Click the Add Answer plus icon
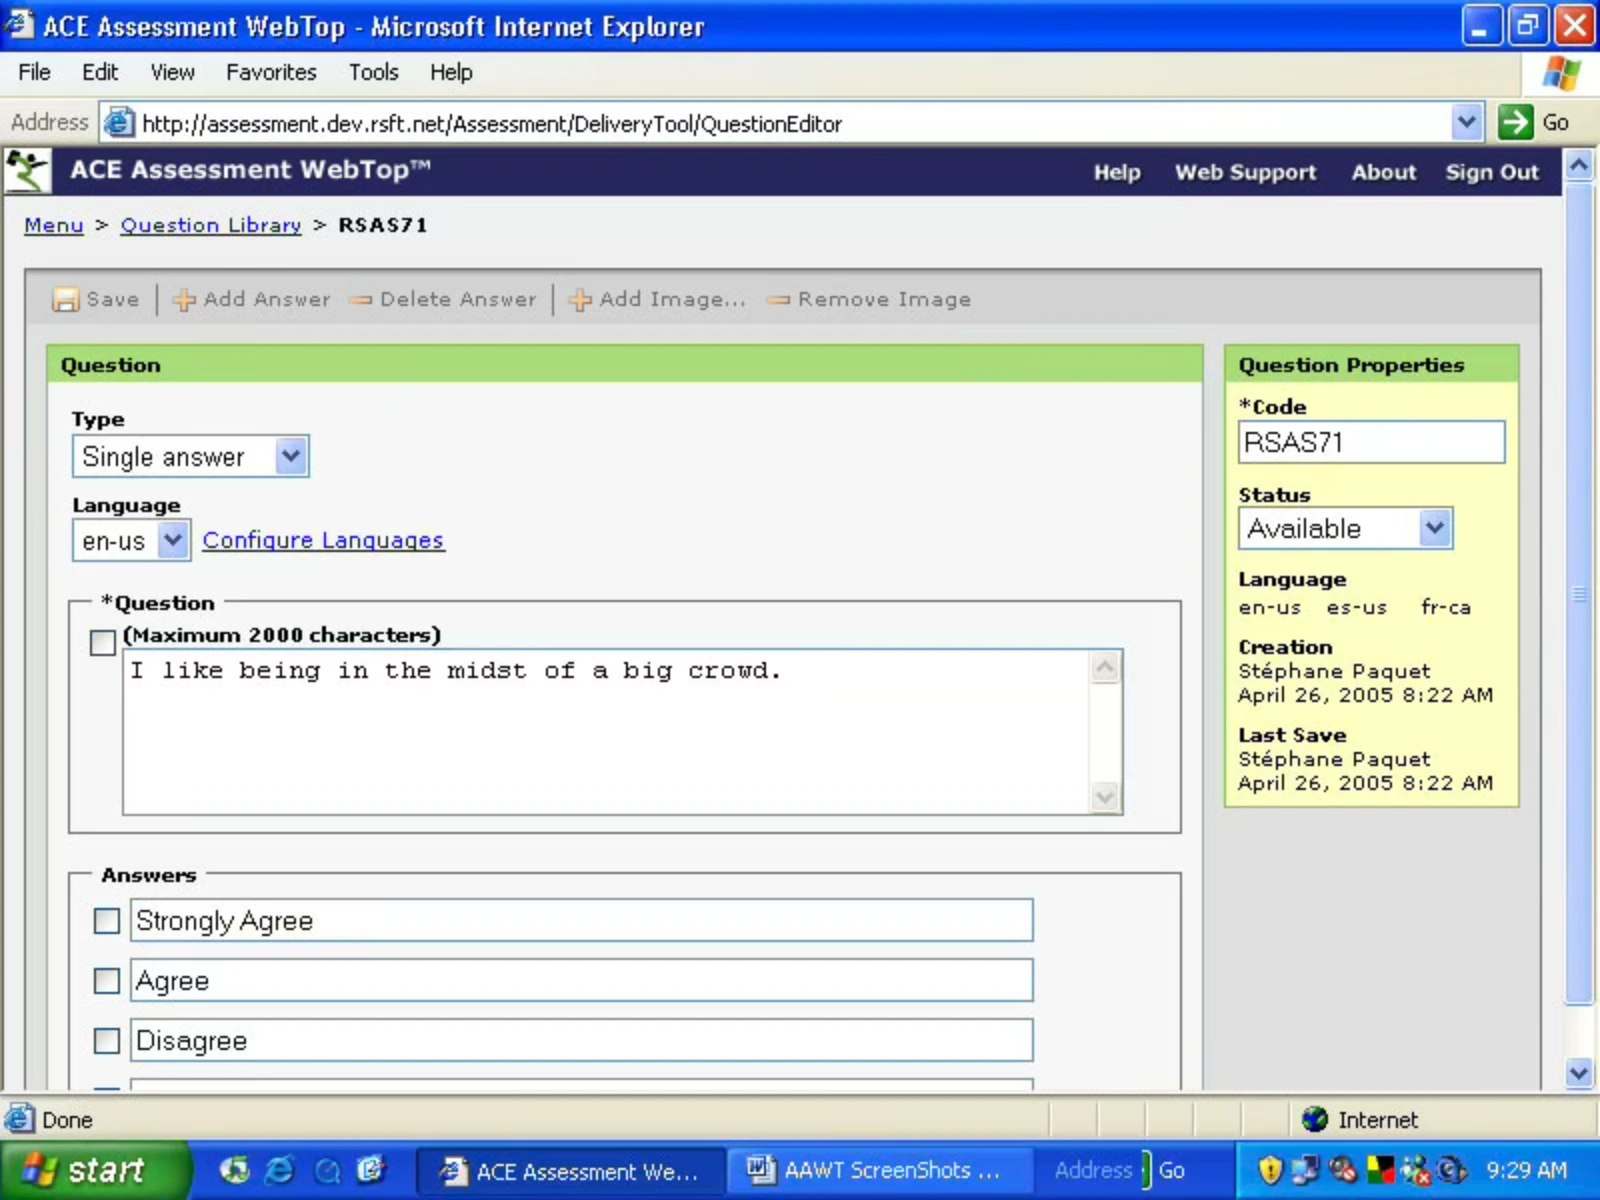 (x=184, y=299)
